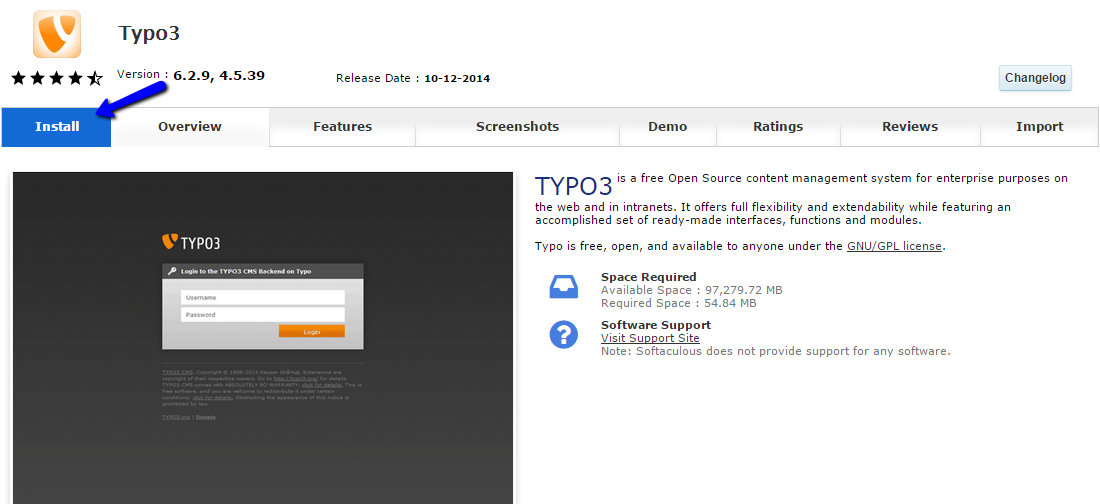Screen dimensions: 1100x504
Task: Click the Softaculous support note text
Action: point(776,351)
